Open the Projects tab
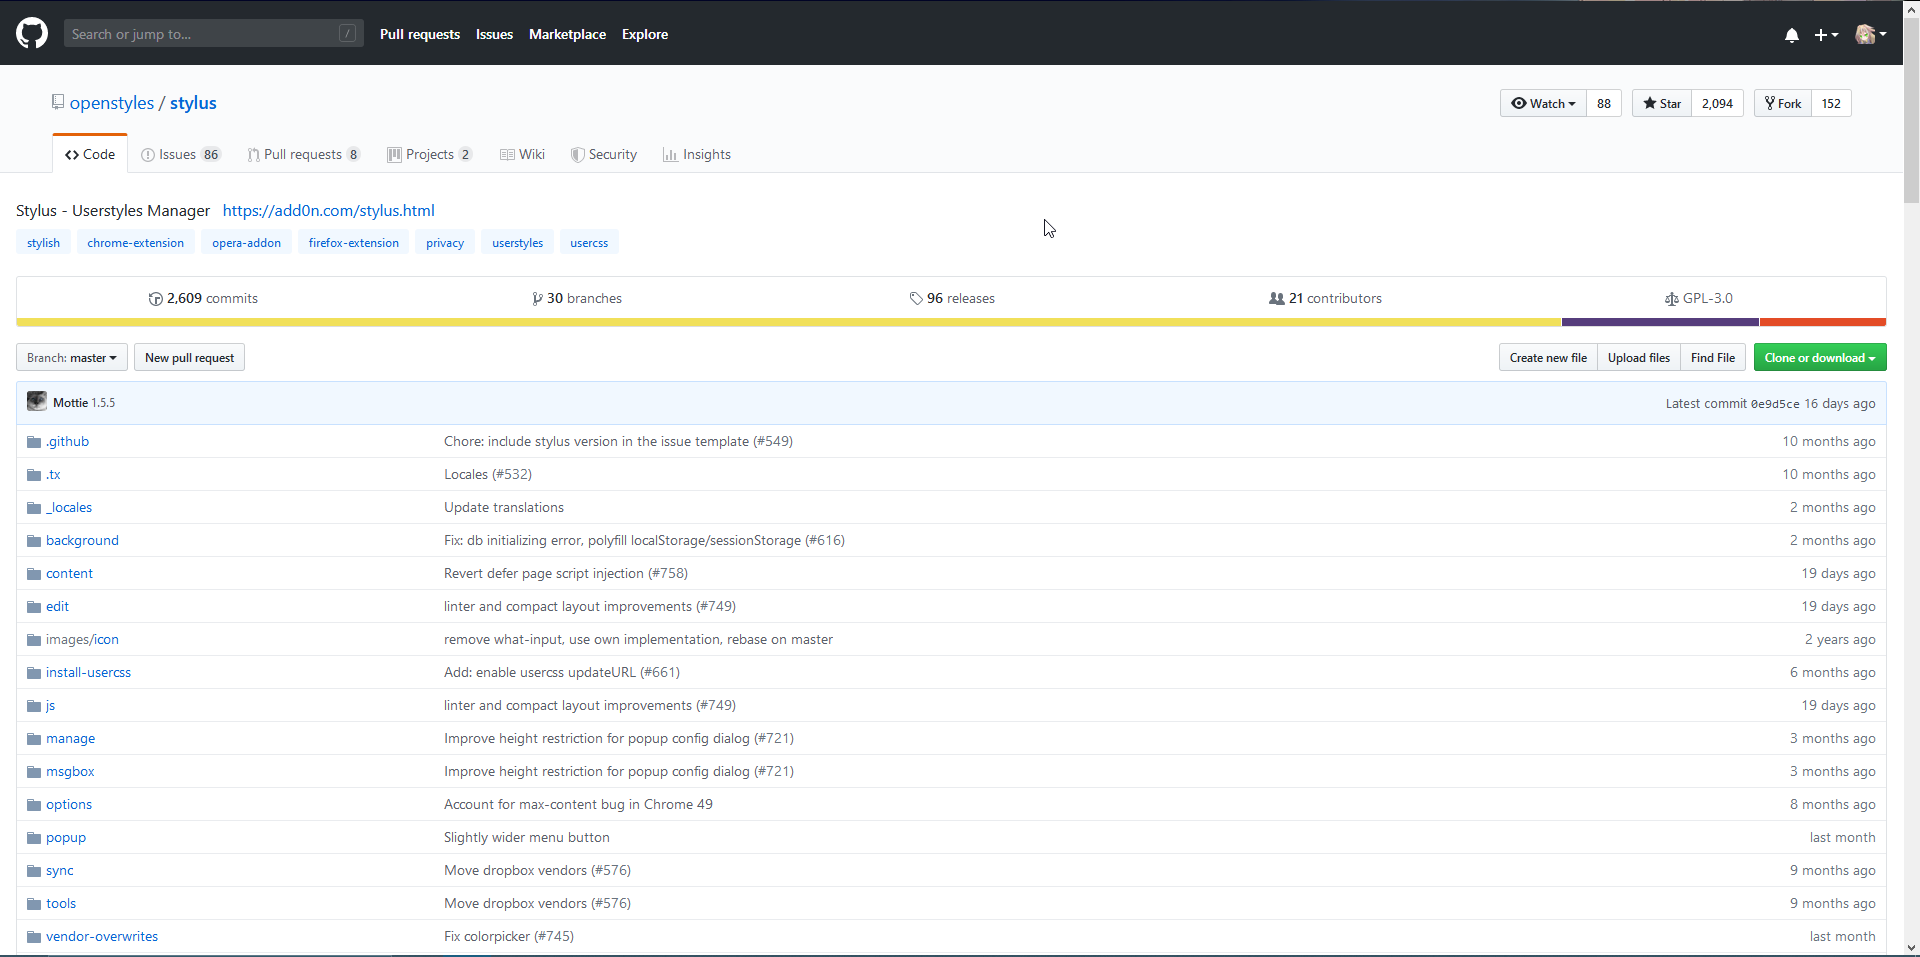The image size is (1920, 957). 430,154
